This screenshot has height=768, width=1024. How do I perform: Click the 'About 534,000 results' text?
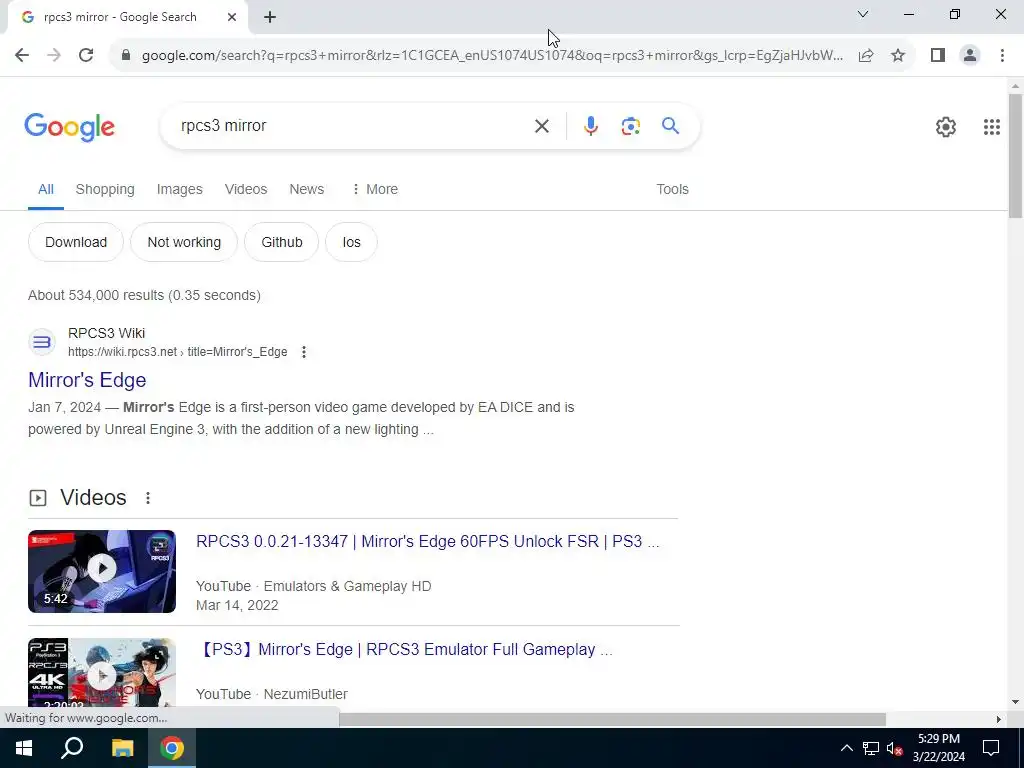tap(144, 295)
